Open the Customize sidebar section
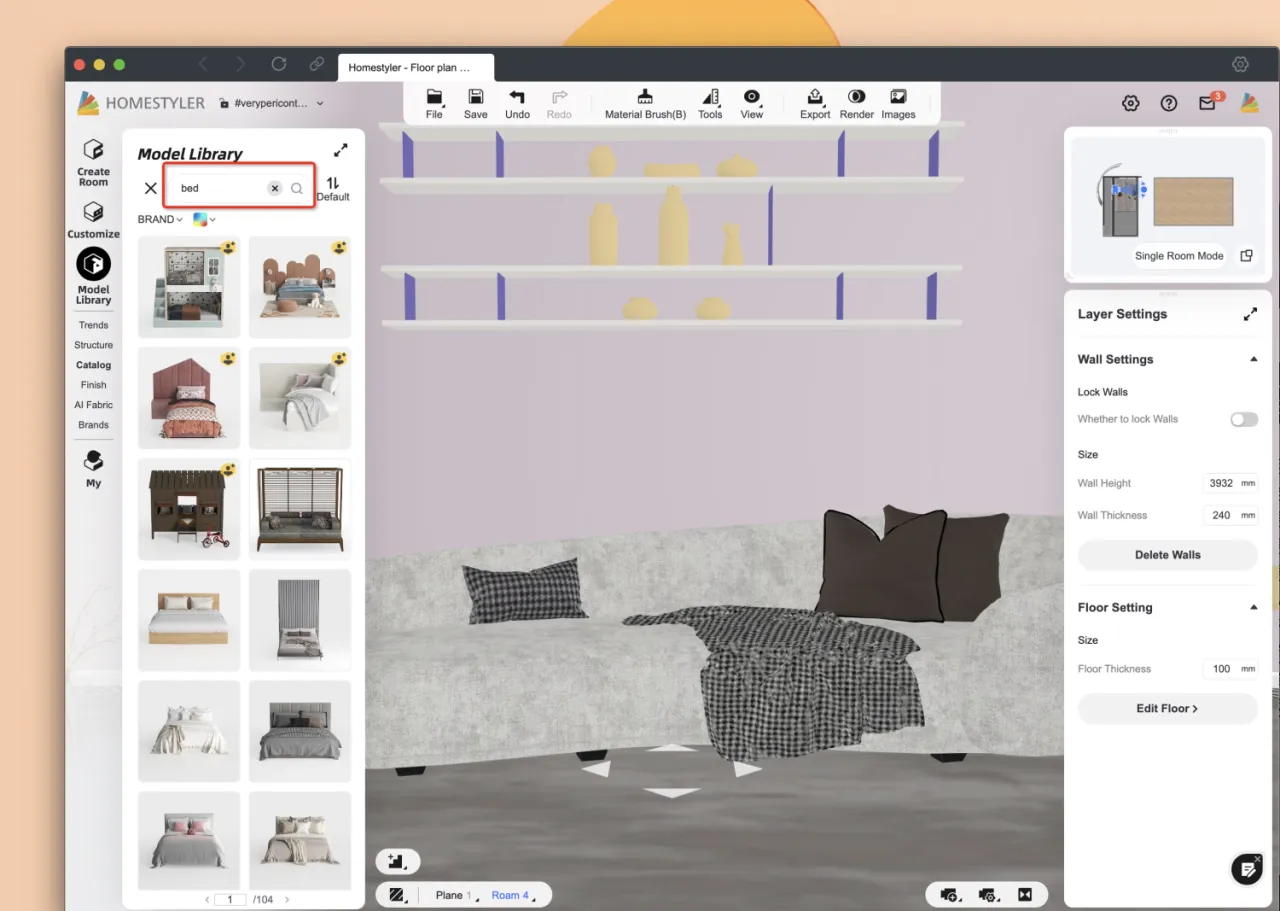The image size is (1280, 911). click(x=93, y=219)
